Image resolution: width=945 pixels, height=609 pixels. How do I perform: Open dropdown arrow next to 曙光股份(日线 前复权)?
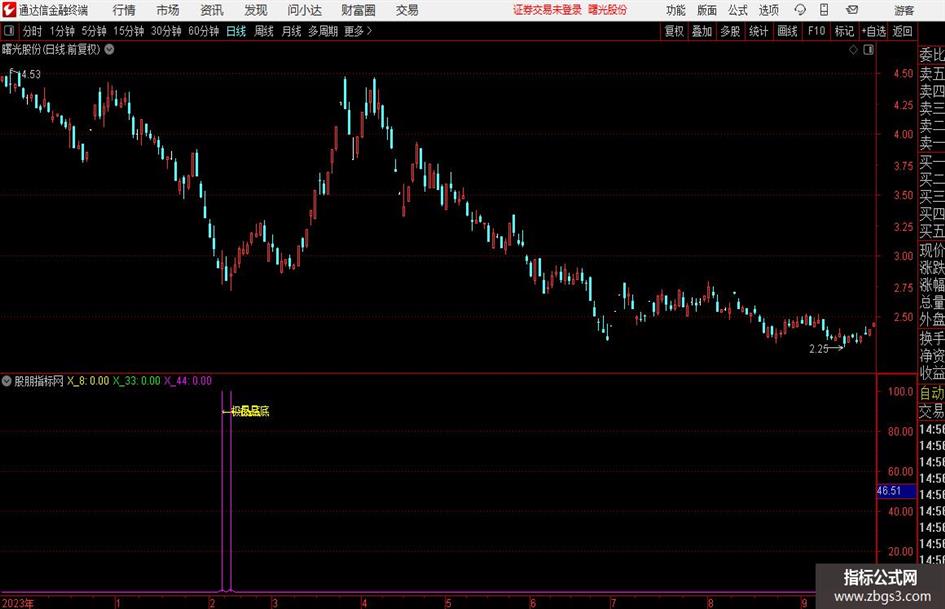click(x=110, y=49)
